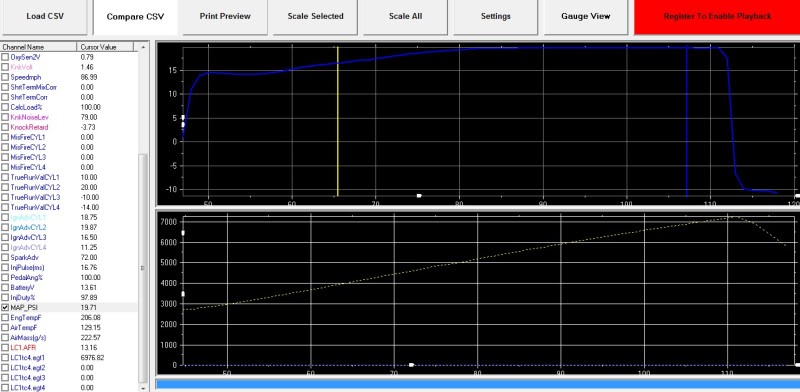Check the CalcLoad% checkbox
This screenshot has height=392, width=800.
point(5,107)
